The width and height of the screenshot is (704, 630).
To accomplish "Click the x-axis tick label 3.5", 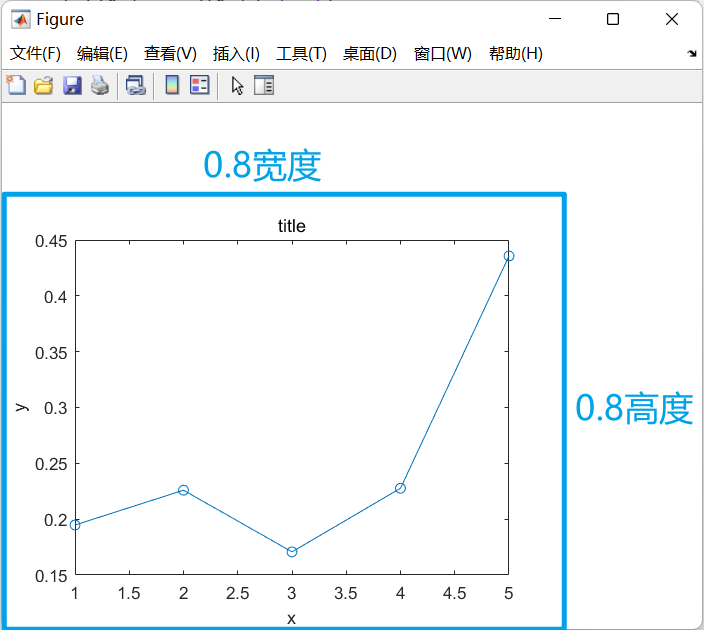I will pos(346,593).
